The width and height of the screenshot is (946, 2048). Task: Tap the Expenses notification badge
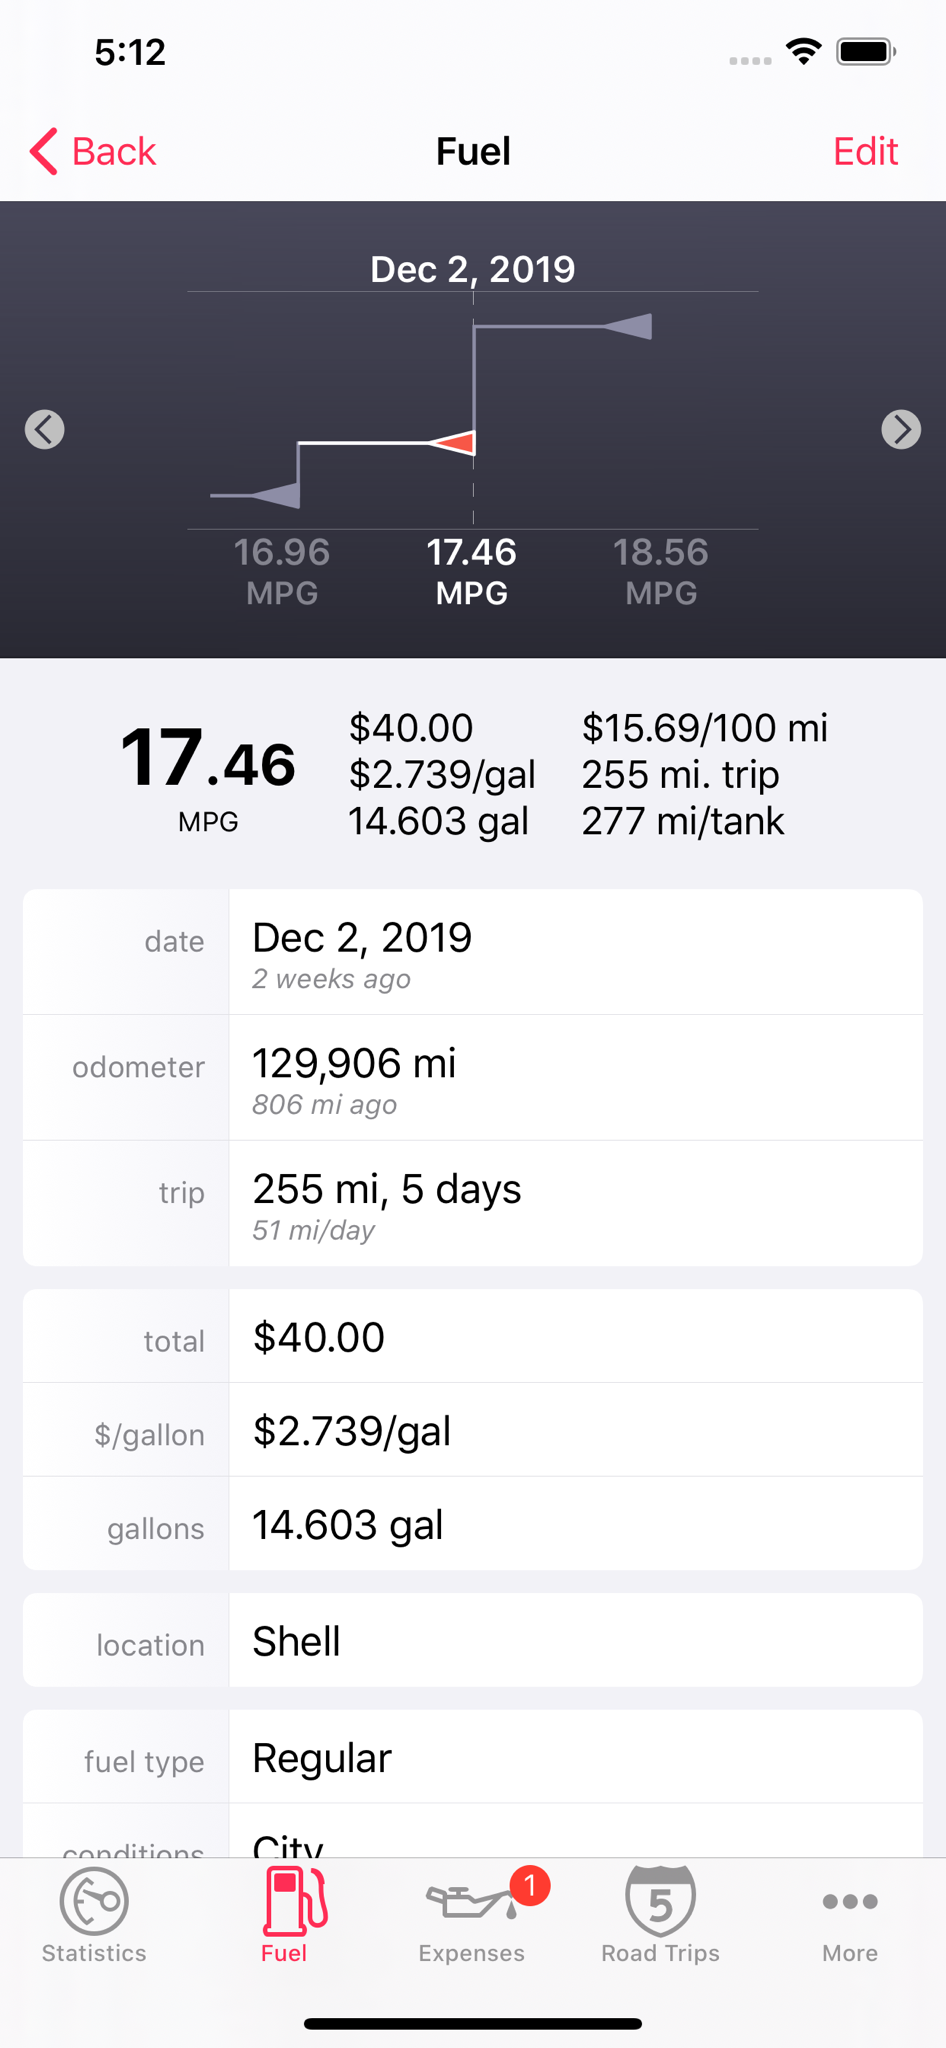(530, 1886)
